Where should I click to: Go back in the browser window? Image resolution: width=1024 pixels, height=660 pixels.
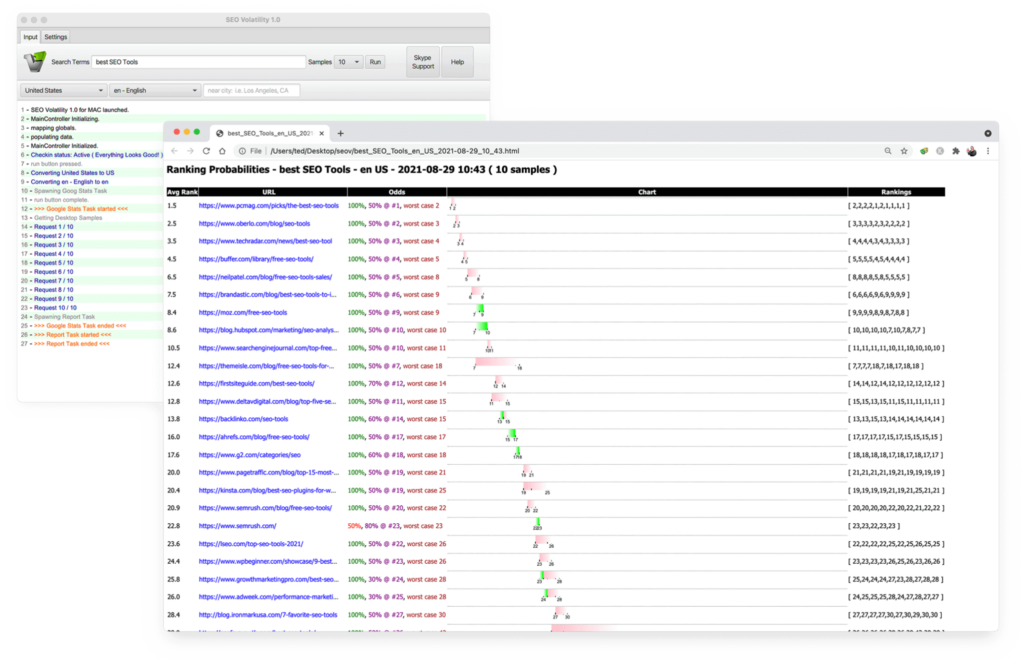pyautogui.click(x=174, y=151)
